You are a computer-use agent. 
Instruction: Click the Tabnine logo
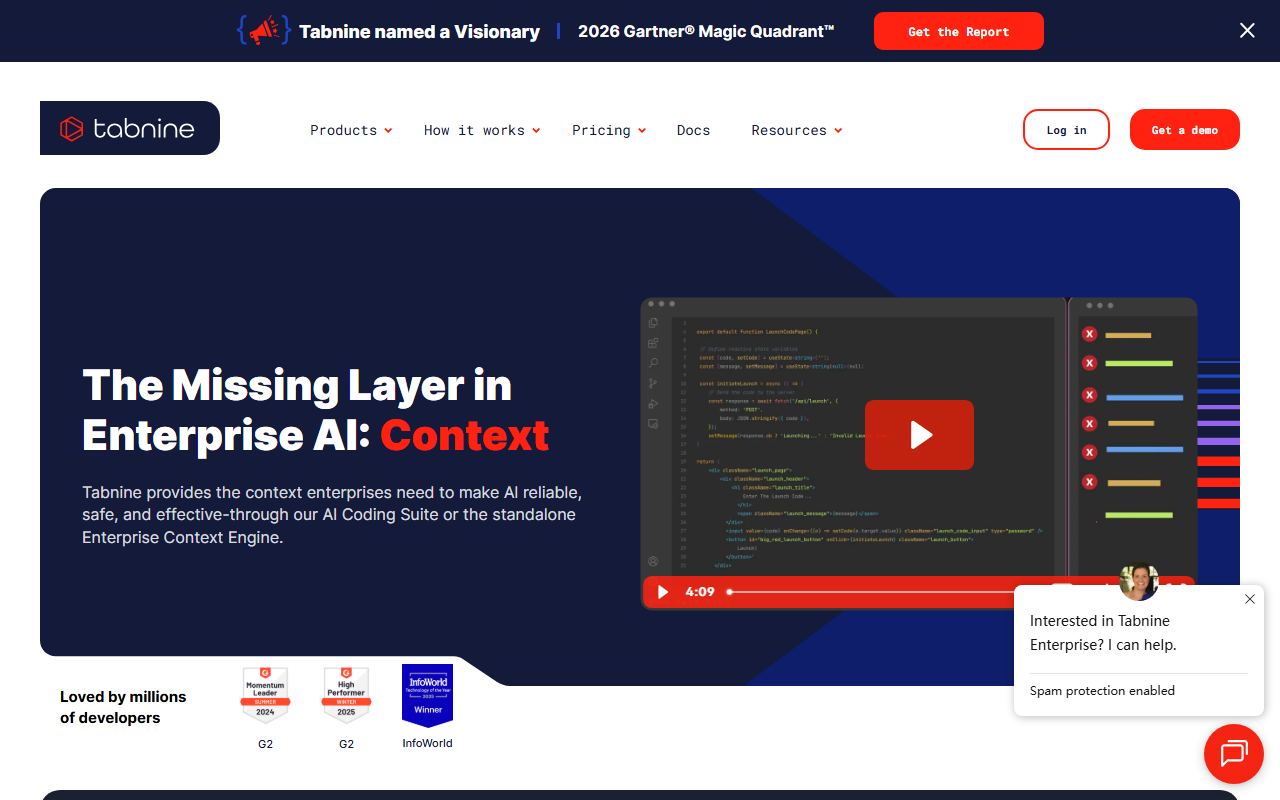[130, 128]
